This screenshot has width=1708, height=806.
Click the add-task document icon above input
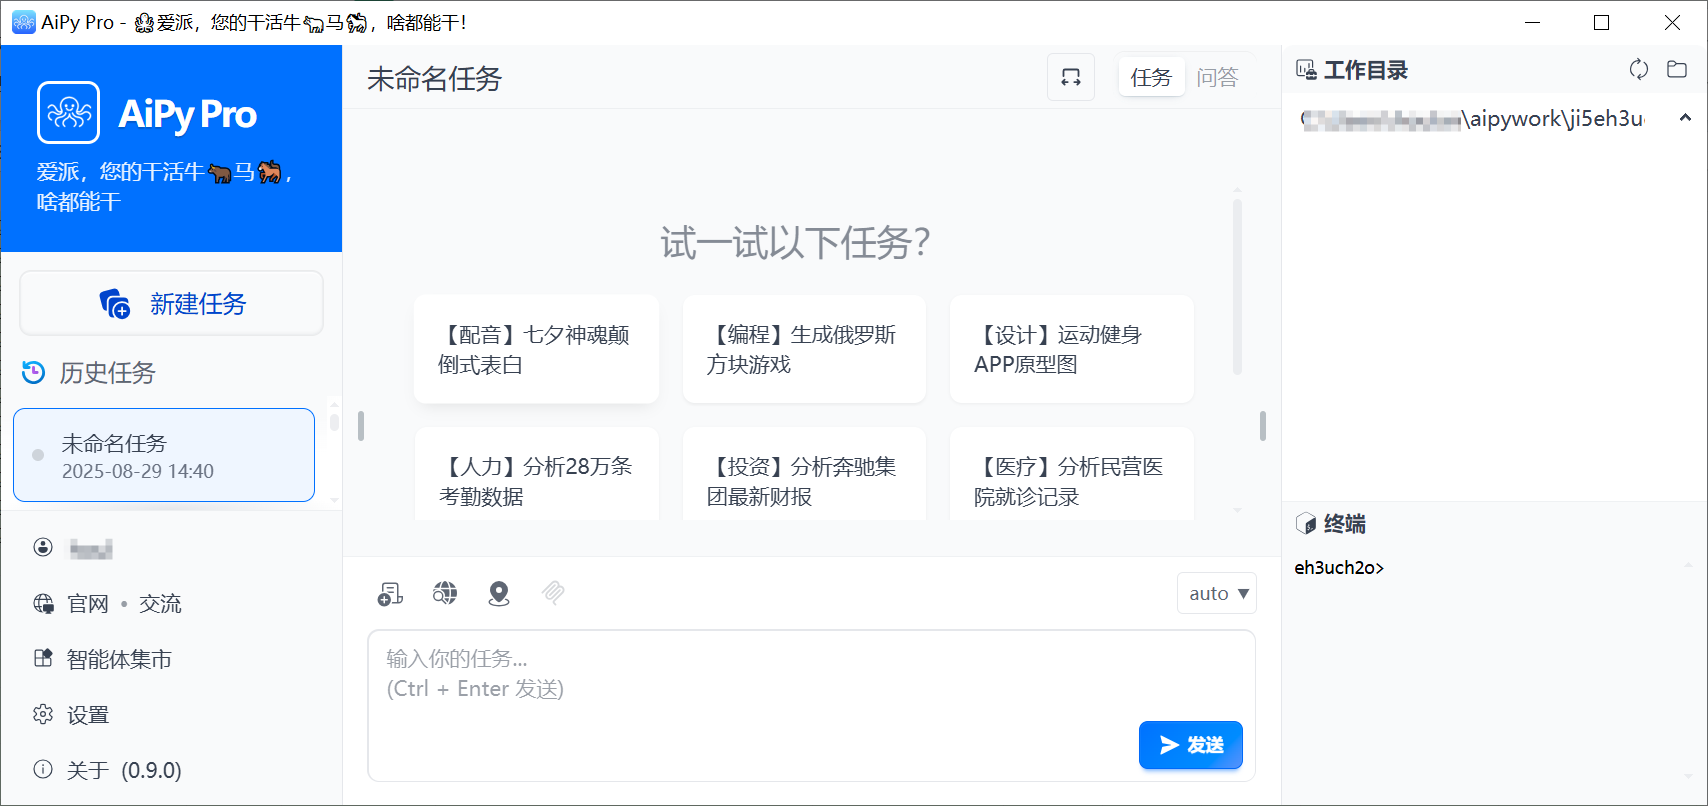pyautogui.click(x=390, y=594)
